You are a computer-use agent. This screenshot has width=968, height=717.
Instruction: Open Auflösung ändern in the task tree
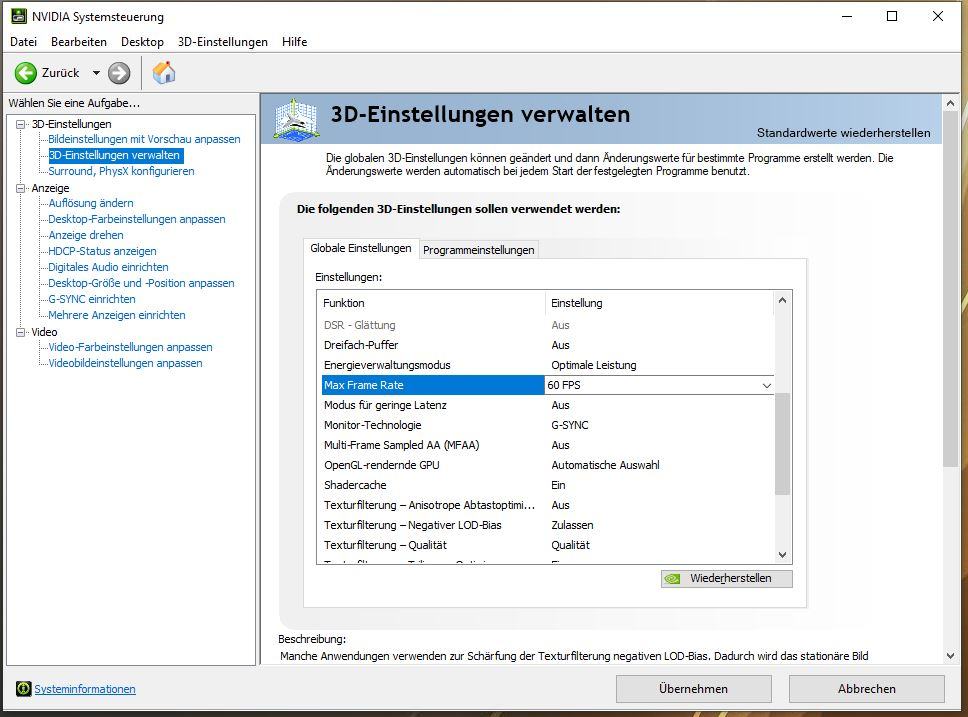coord(91,203)
